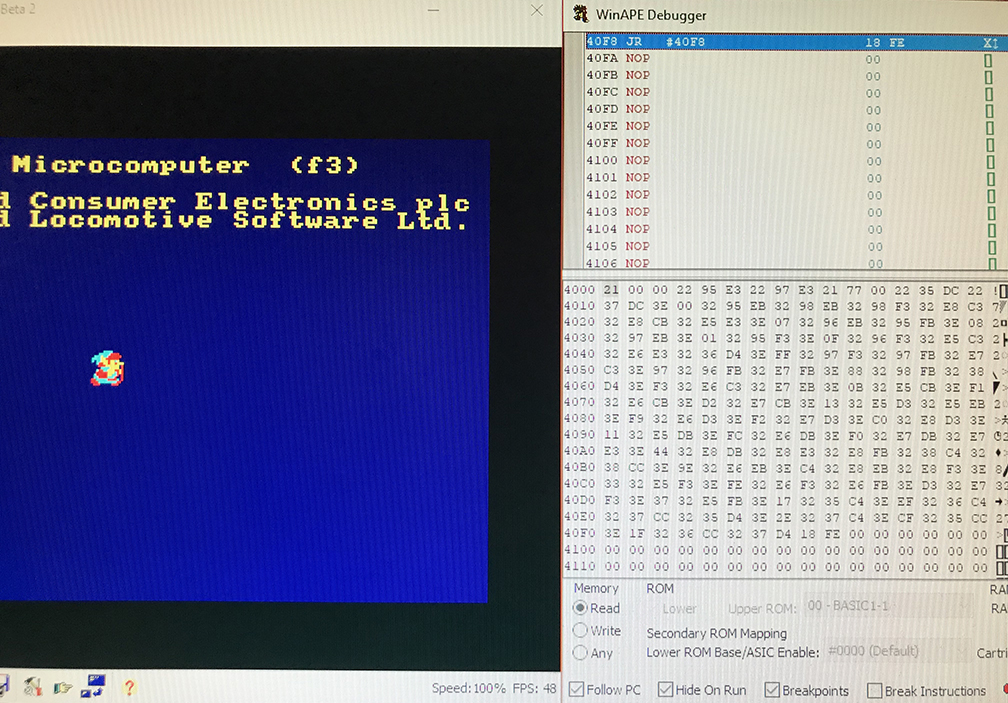Viewport: 1008px width, 703px height.
Task: Open help with the question mark icon
Action: click(129, 688)
